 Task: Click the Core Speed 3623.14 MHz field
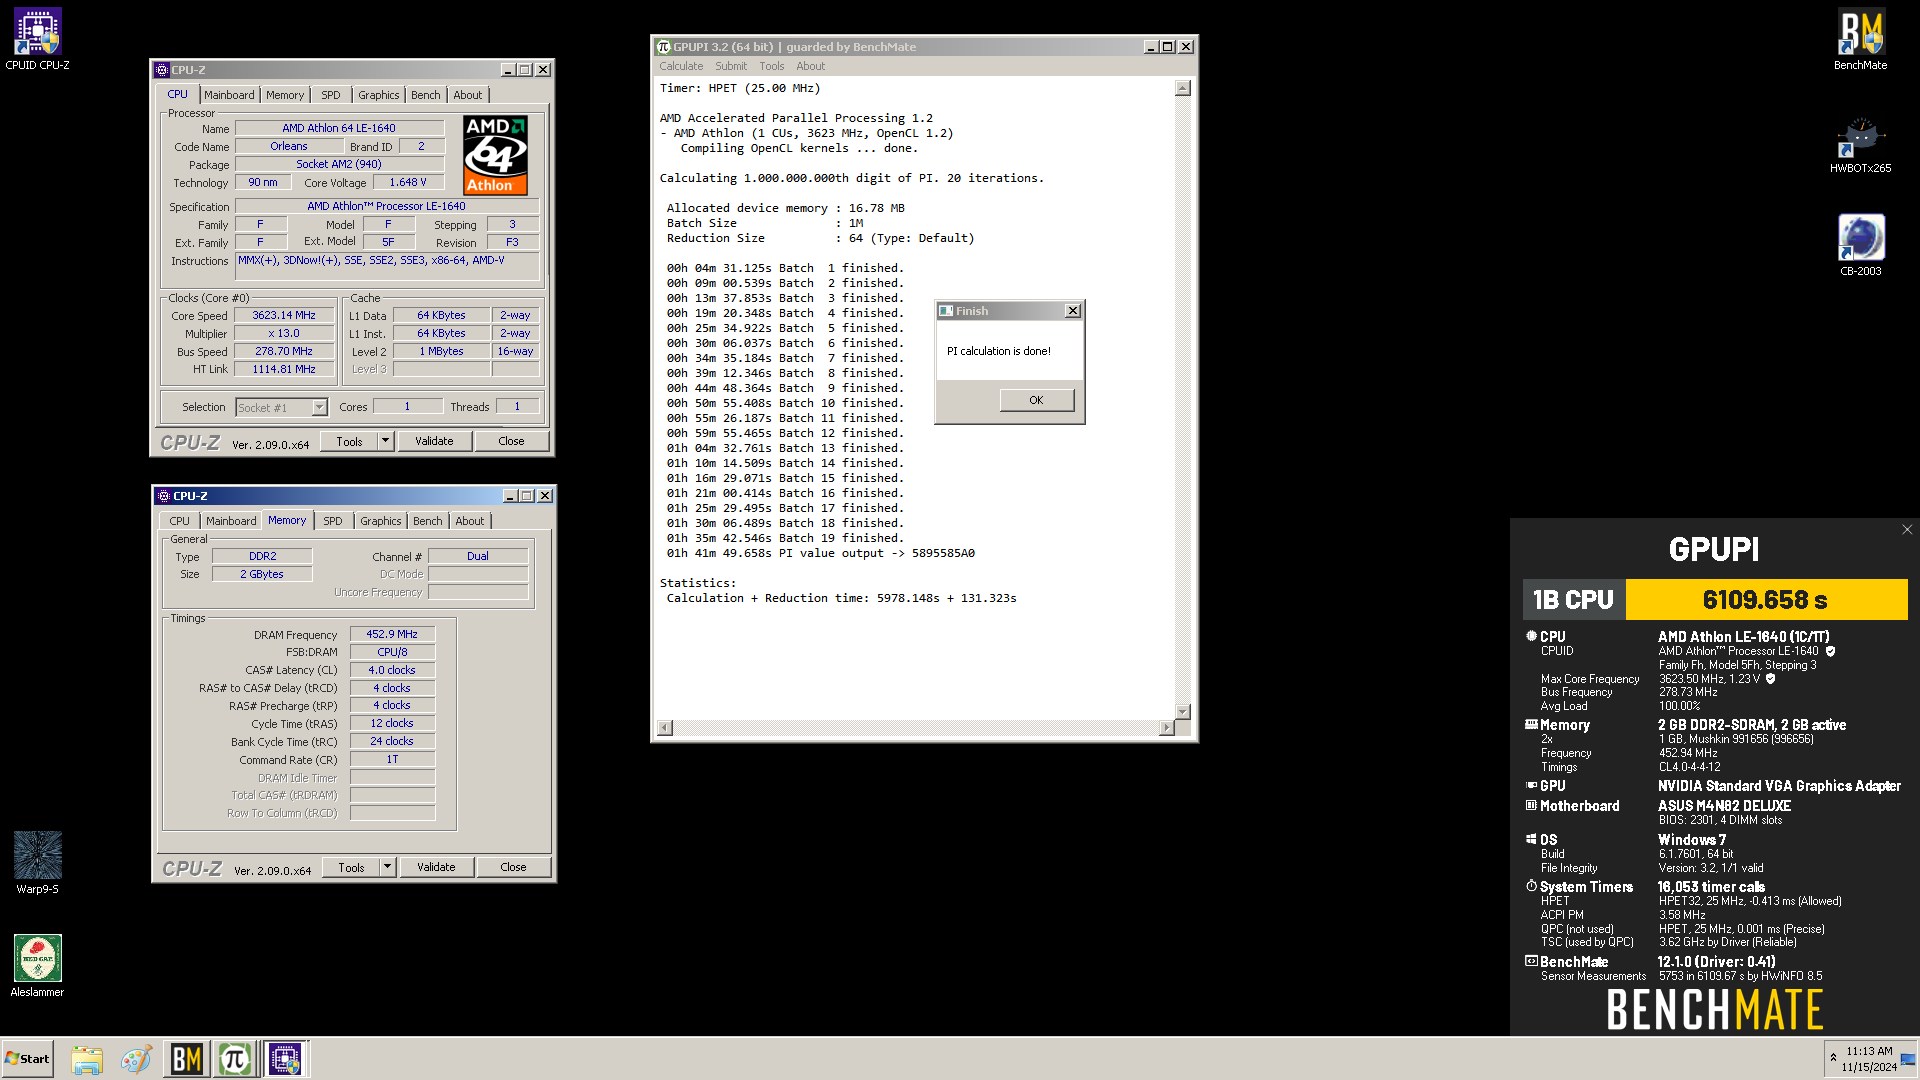tap(284, 315)
